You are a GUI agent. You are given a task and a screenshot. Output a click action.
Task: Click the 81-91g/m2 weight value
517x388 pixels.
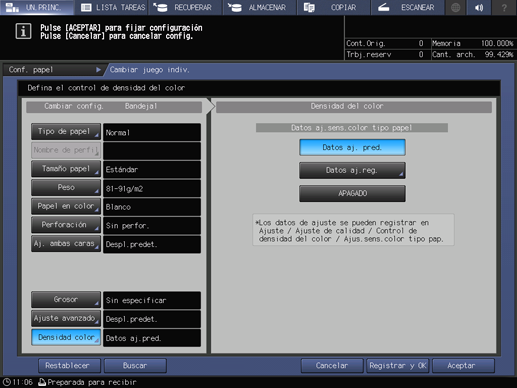pyautogui.click(x=152, y=188)
